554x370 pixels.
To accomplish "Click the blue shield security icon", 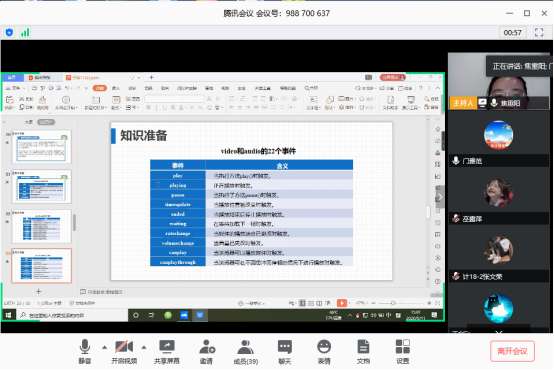I will point(9,33).
